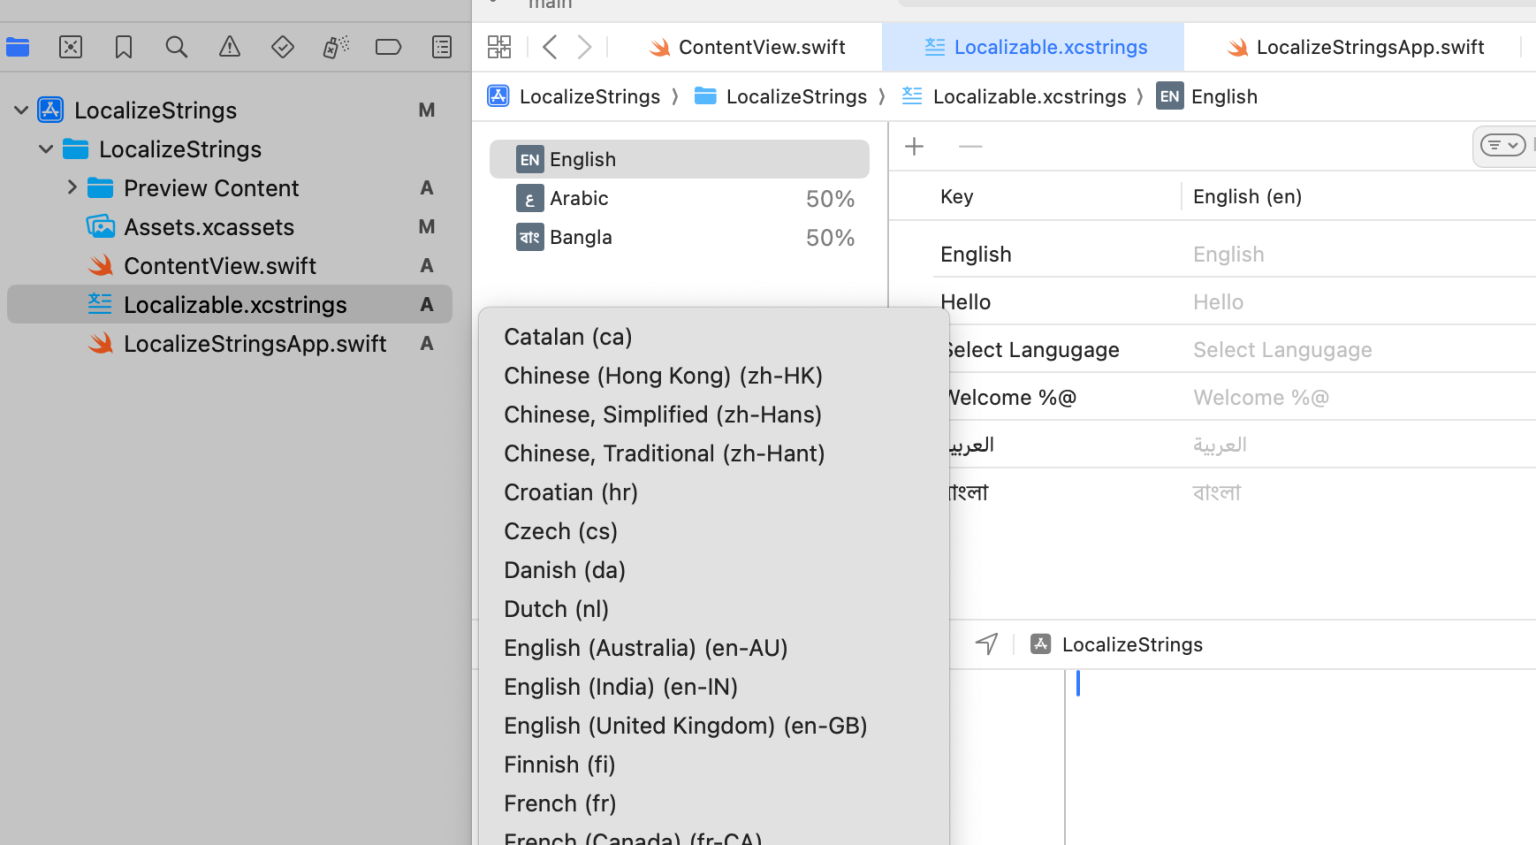The height and width of the screenshot is (845, 1536).
Task: Click the plus button to add string
Action: (x=914, y=147)
